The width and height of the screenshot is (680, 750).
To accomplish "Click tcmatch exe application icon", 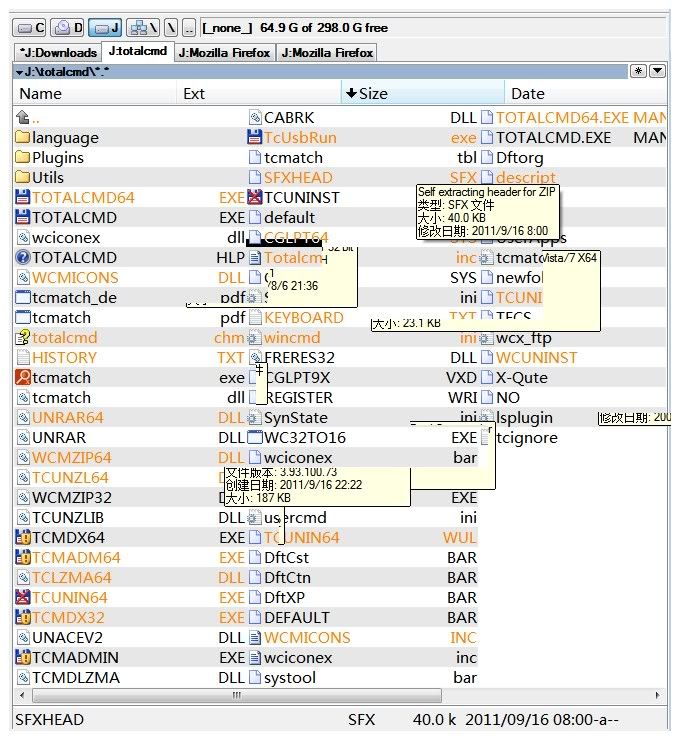I will coord(22,377).
